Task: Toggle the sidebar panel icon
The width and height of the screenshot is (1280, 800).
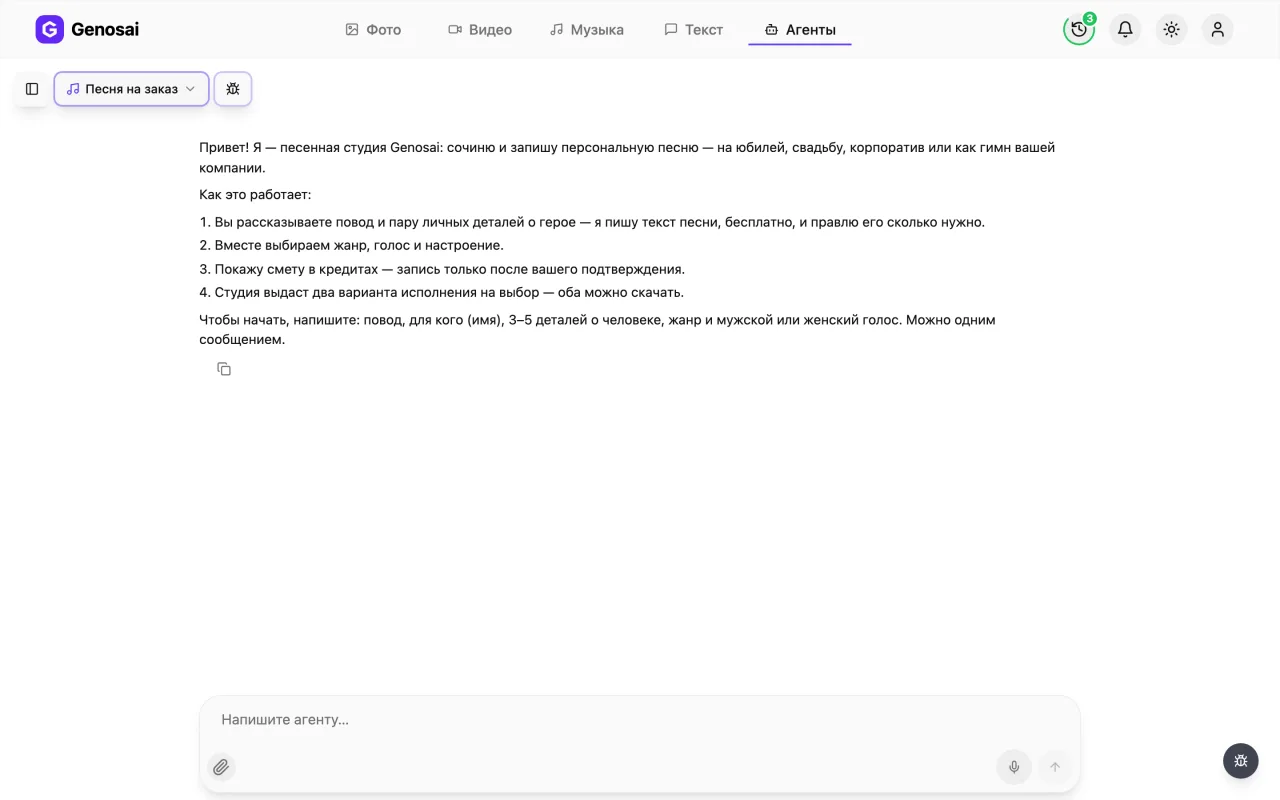Action: [x=32, y=89]
